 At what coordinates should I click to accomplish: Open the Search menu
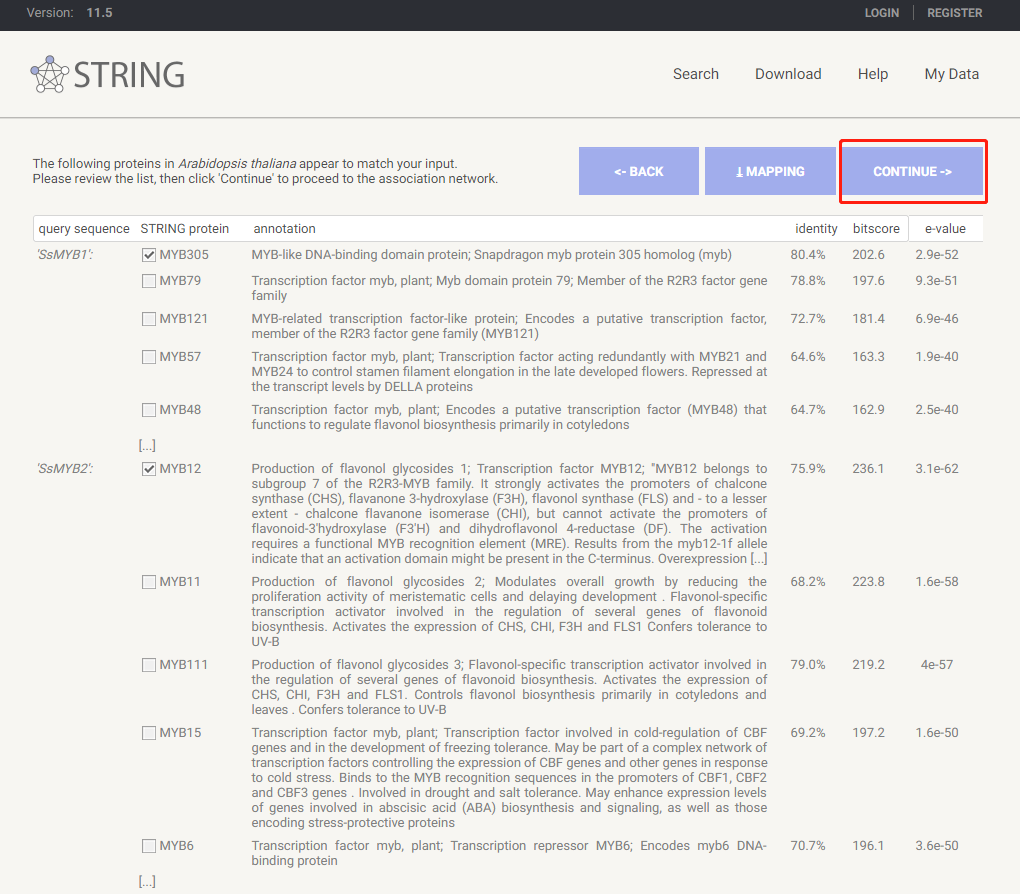click(x=696, y=74)
